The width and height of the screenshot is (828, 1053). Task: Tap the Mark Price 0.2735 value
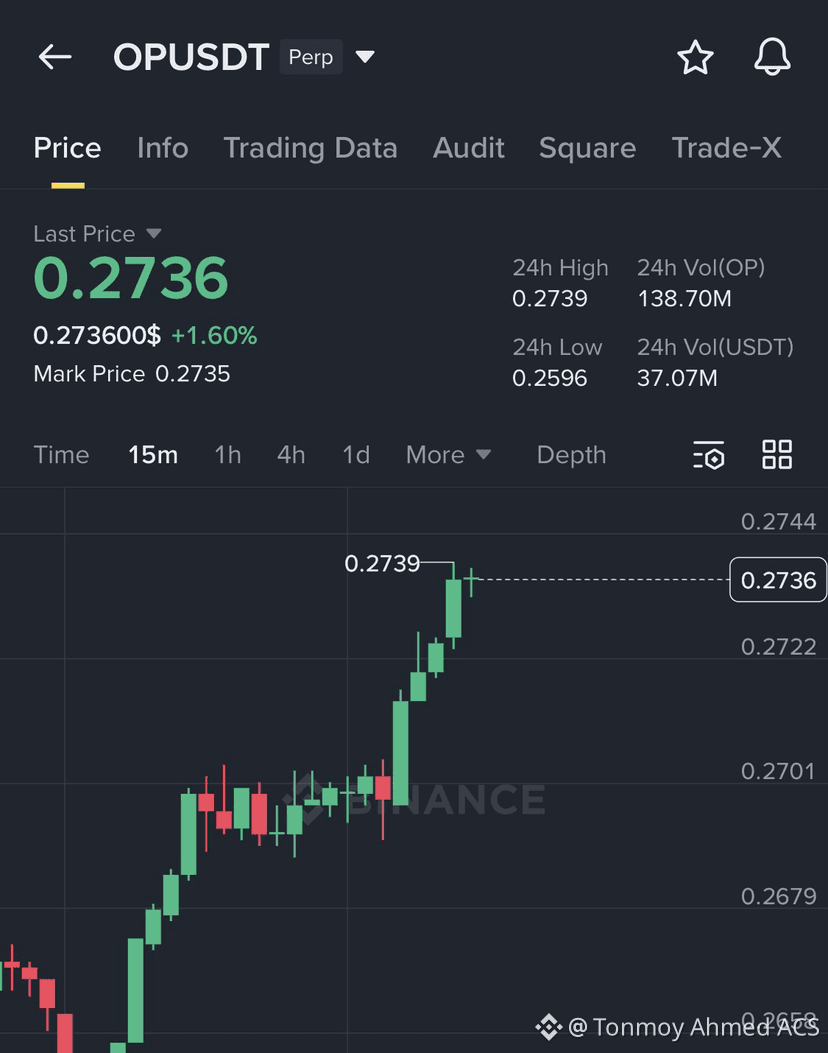(x=193, y=374)
